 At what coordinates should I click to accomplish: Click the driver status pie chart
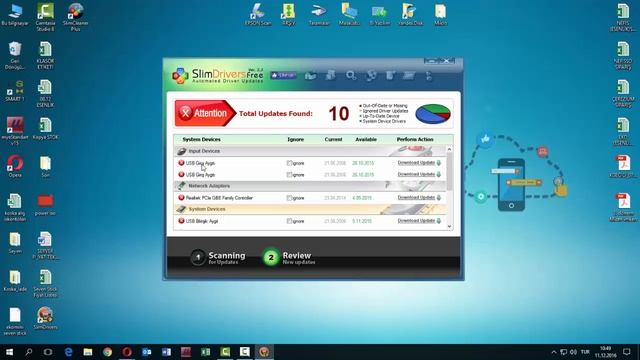click(433, 113)
